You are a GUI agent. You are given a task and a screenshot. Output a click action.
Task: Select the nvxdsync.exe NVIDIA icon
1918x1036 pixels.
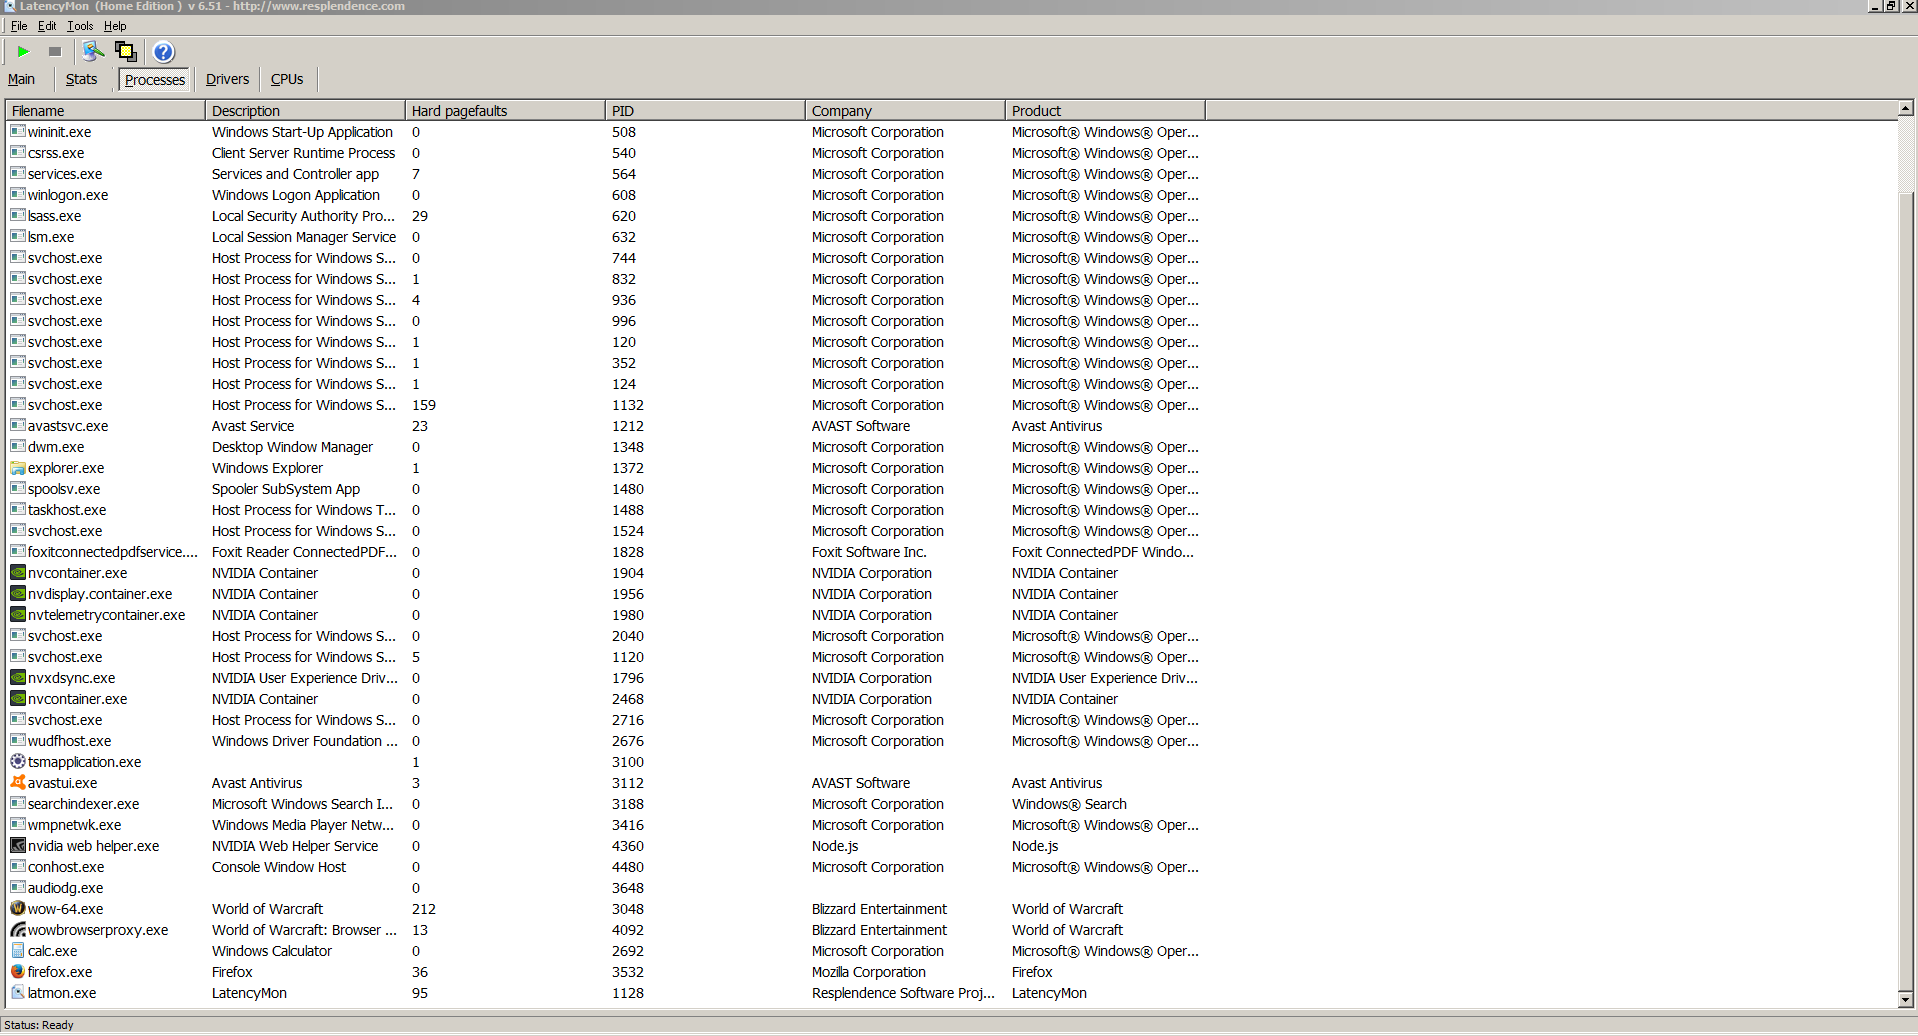pos(18,678)
